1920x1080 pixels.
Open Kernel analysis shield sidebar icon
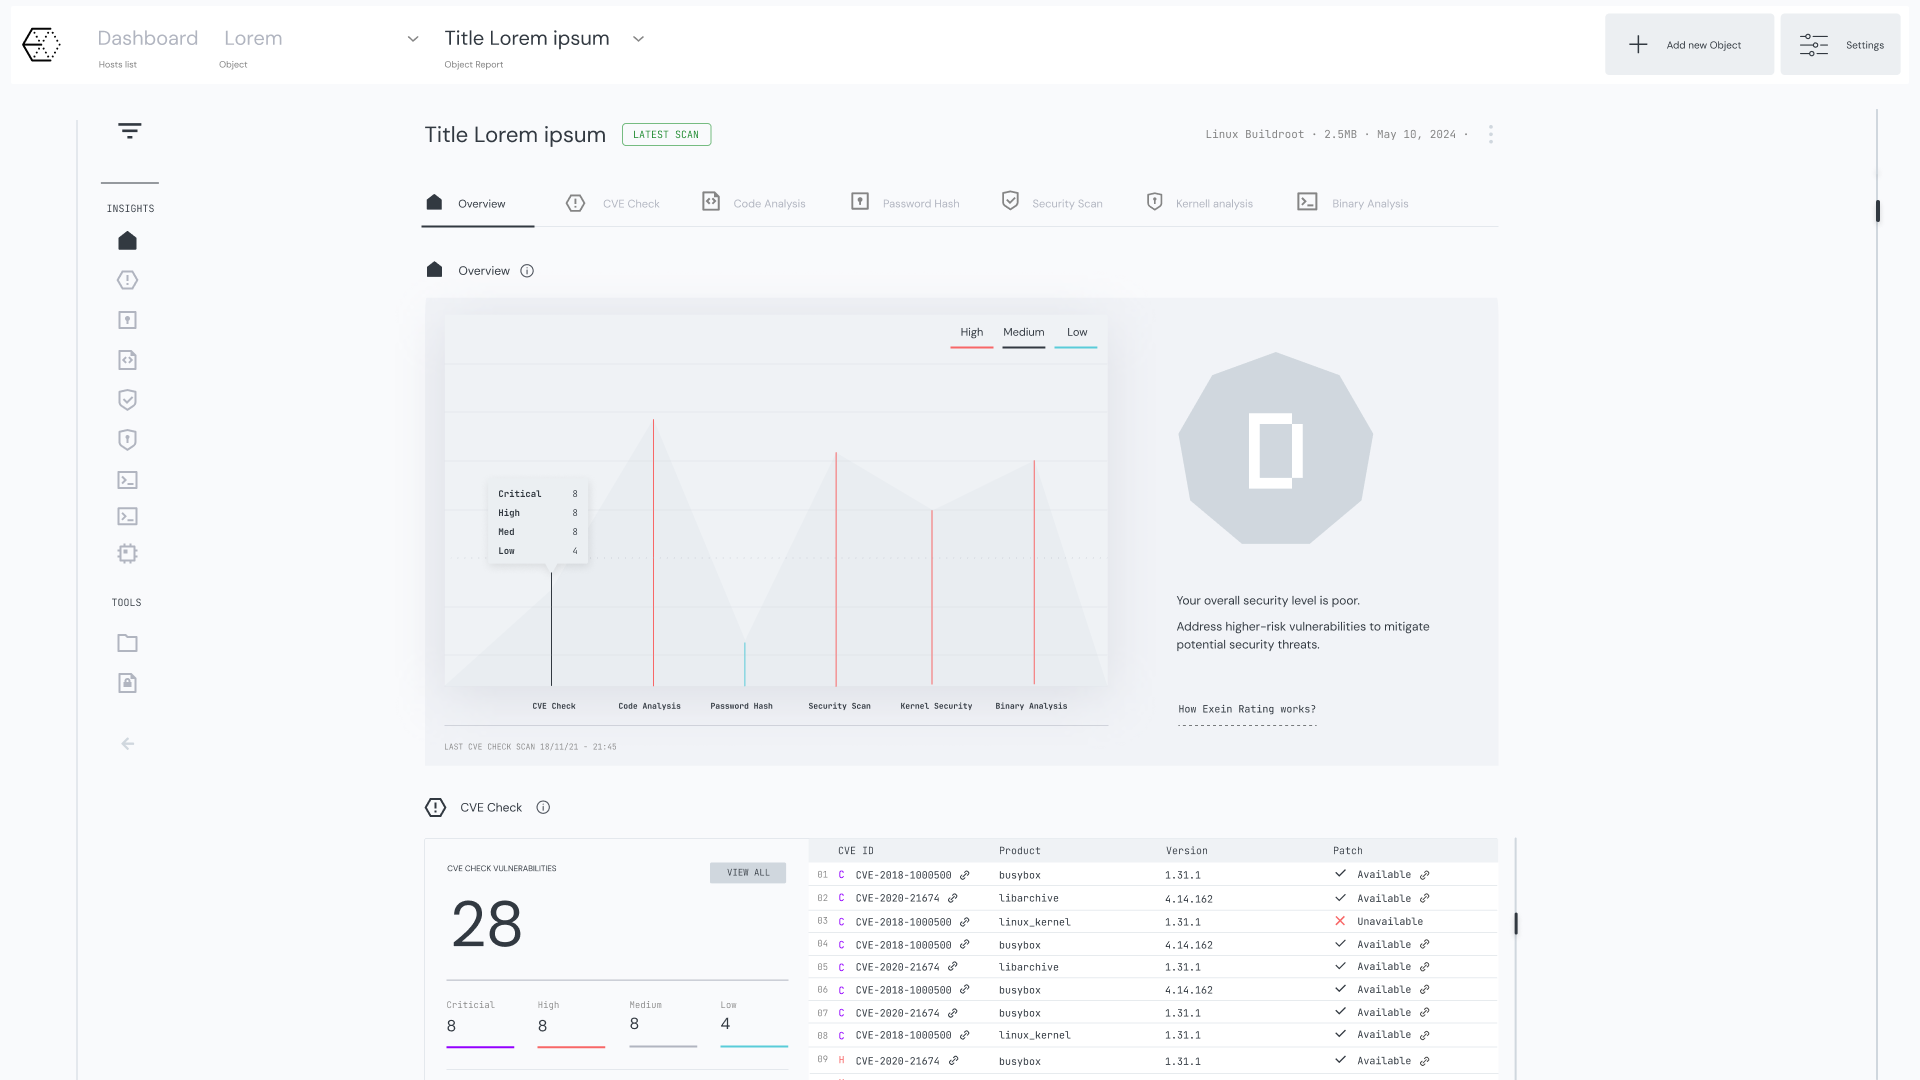coord(127,440)
